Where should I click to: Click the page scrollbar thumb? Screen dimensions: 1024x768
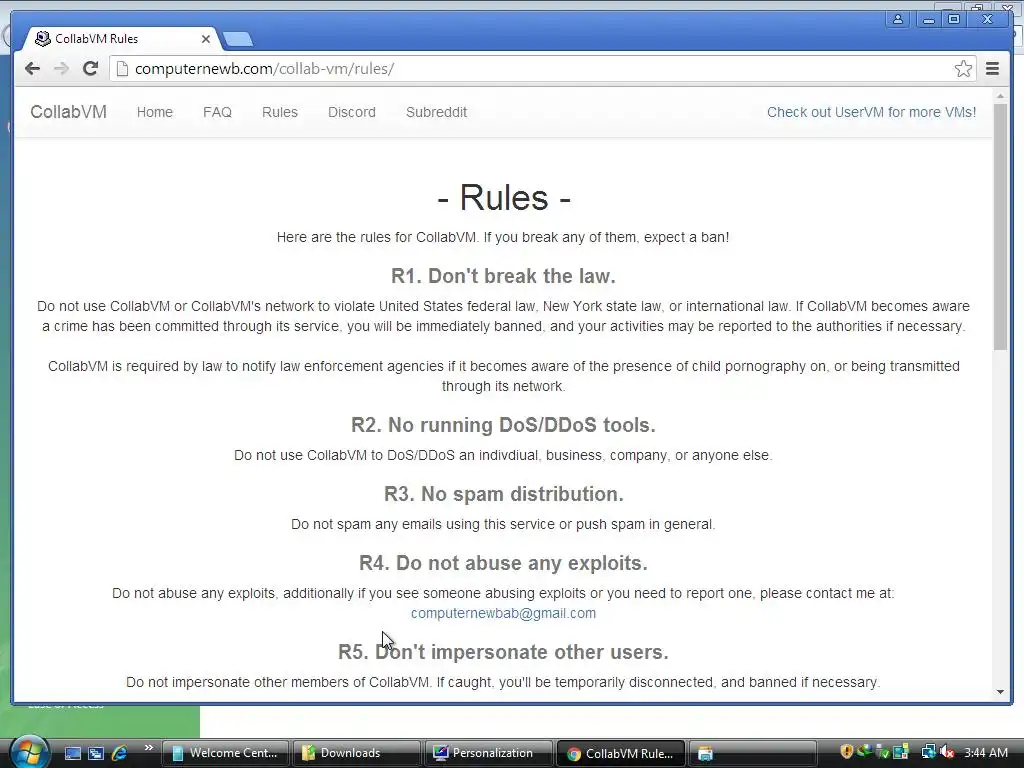(x=1000, y=226)
